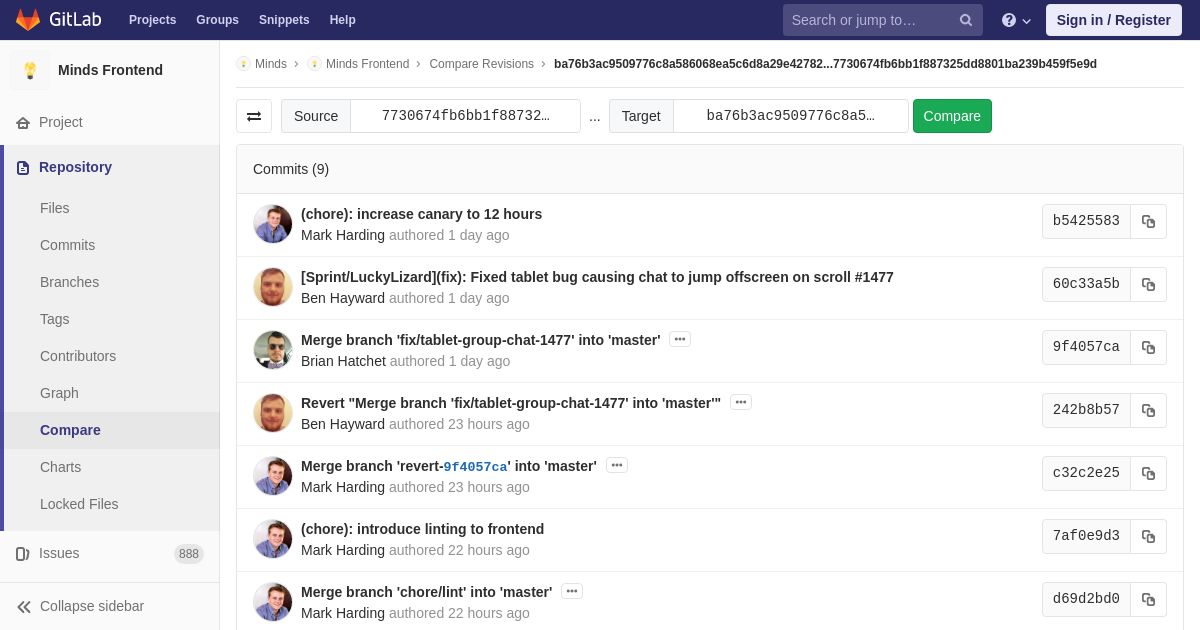Click the Issues count badge 888

(x=189, y=554)
